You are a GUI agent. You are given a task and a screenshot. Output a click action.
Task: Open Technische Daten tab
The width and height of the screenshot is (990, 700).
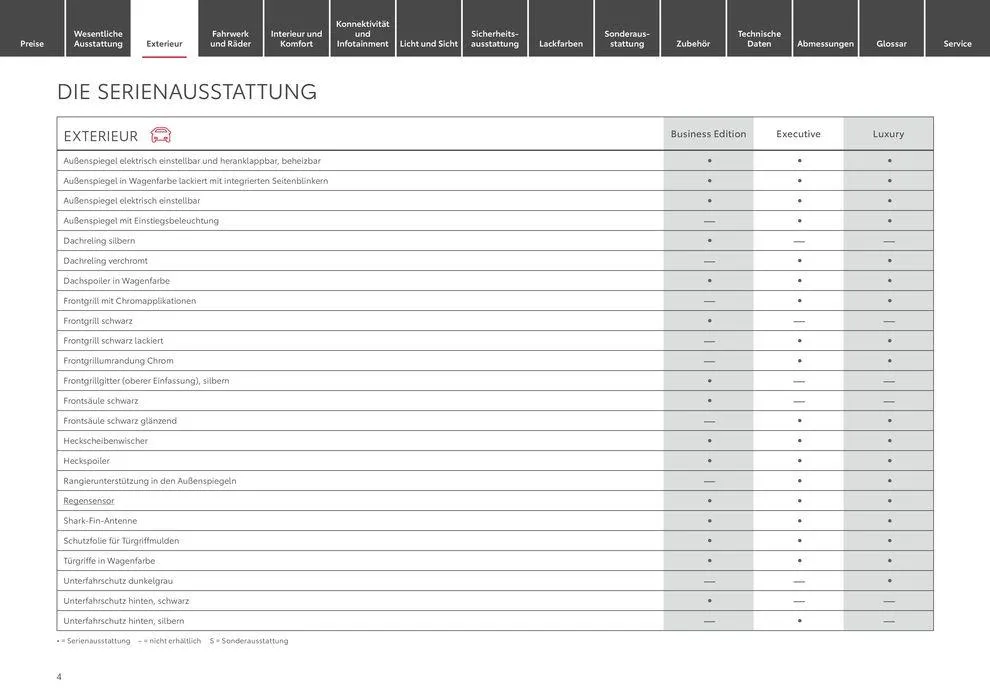click(759, 39)
